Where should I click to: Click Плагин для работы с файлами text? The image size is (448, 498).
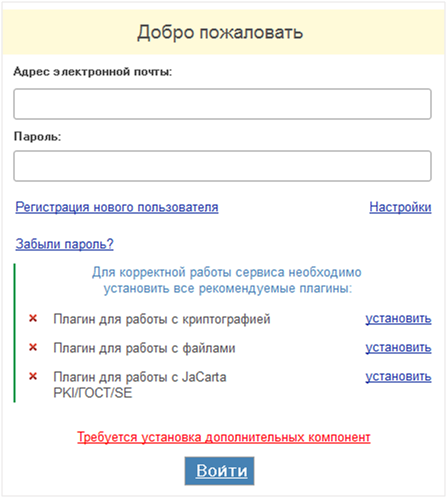point(144,348)
